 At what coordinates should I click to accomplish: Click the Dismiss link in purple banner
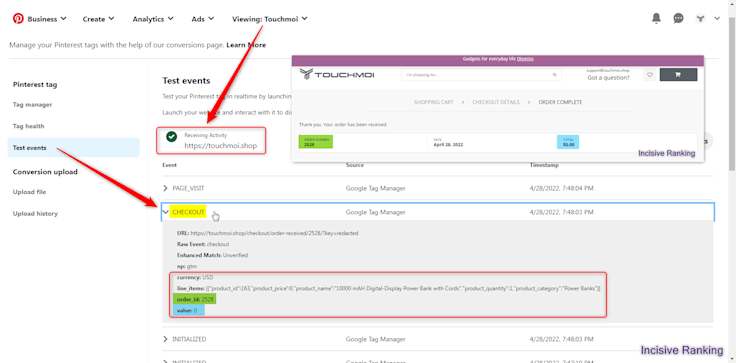525,59
